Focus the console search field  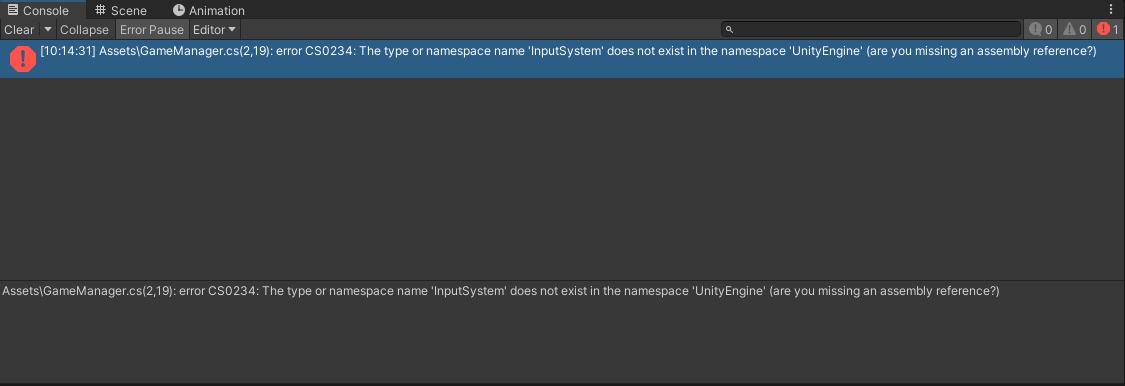(x=871, y=29)
